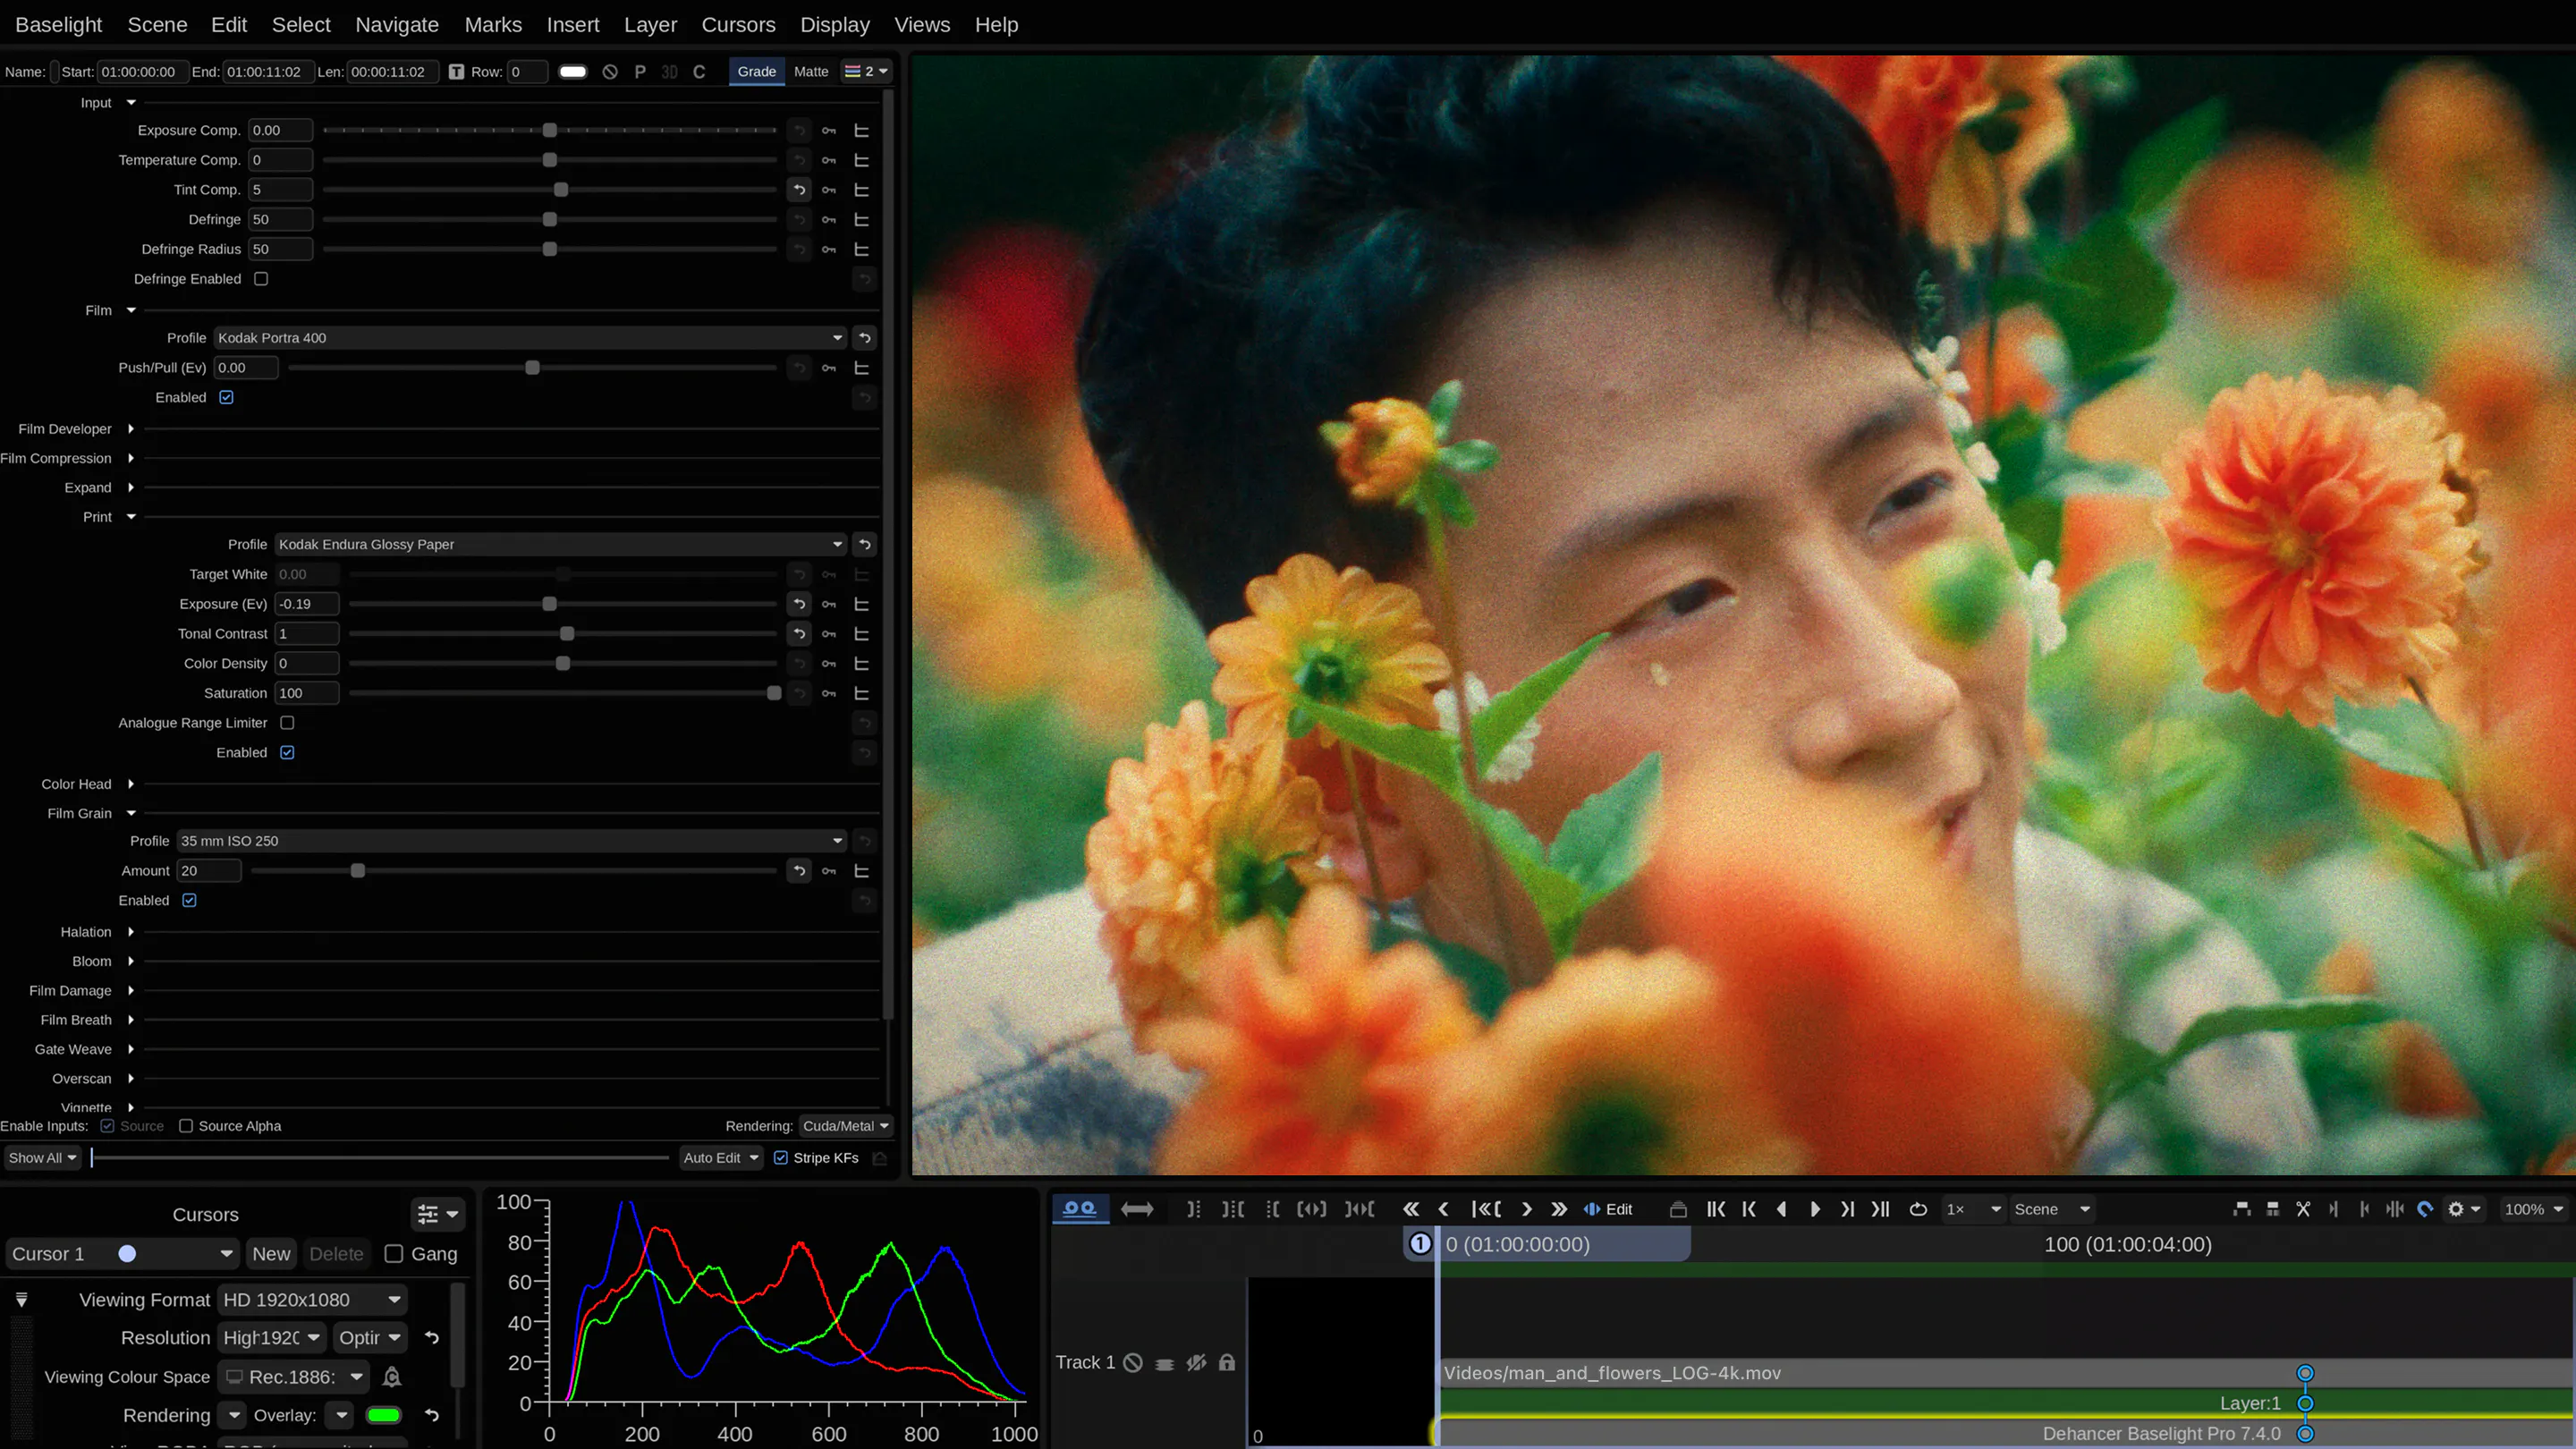The width and height of the screenshot is (2576, 1449).
Task: Expand the Color Head section
Action: [131, 784]
